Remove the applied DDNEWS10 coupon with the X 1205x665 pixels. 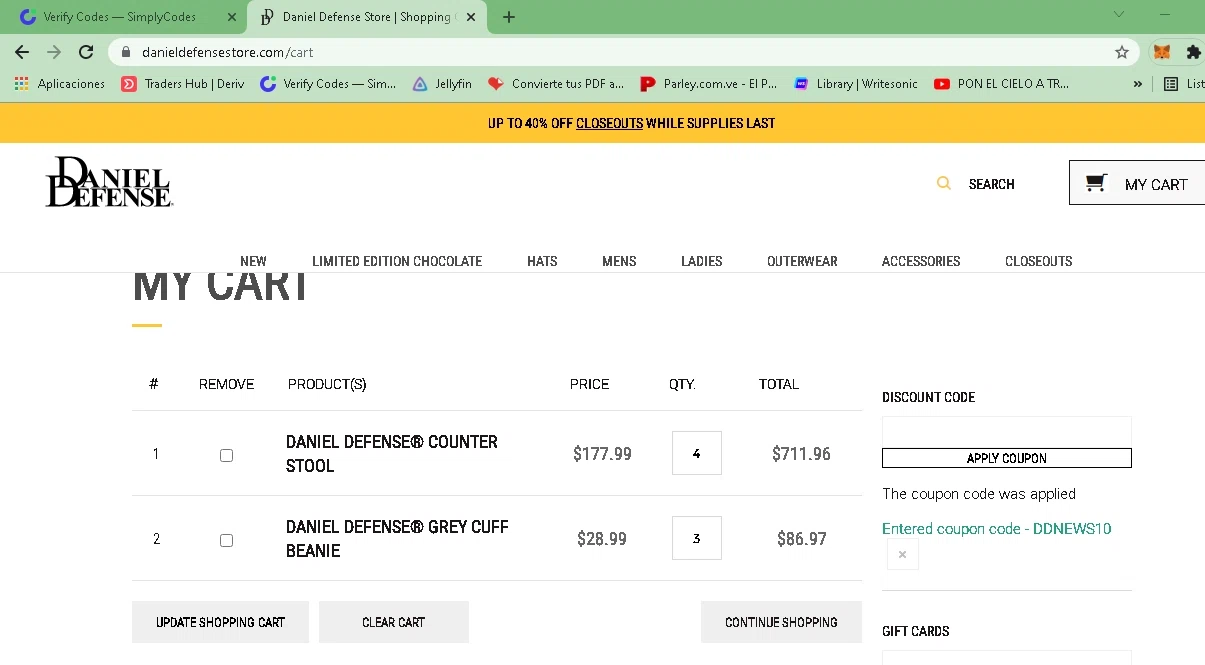(x=902, y=554)
